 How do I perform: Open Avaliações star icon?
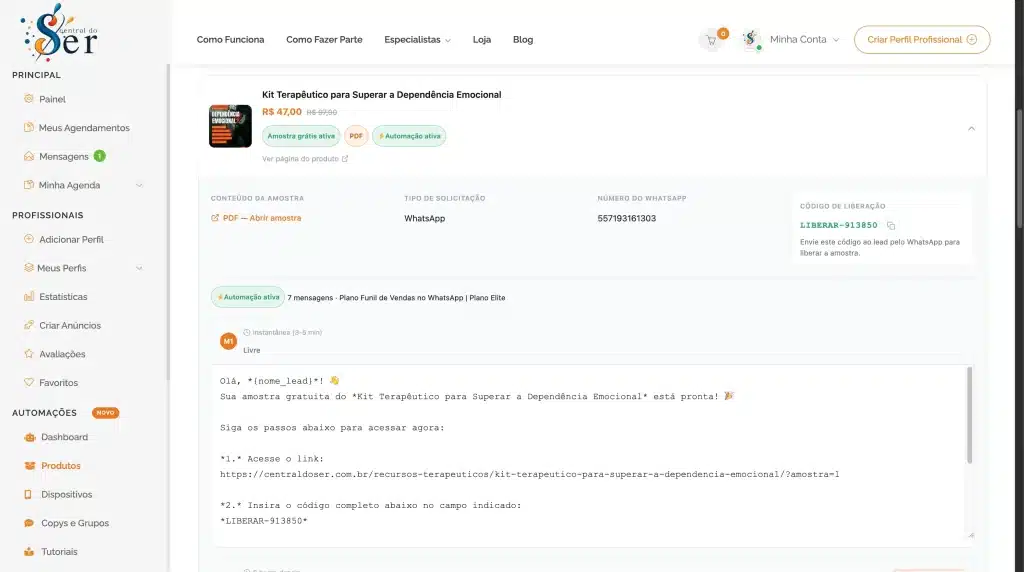[29, 354]
